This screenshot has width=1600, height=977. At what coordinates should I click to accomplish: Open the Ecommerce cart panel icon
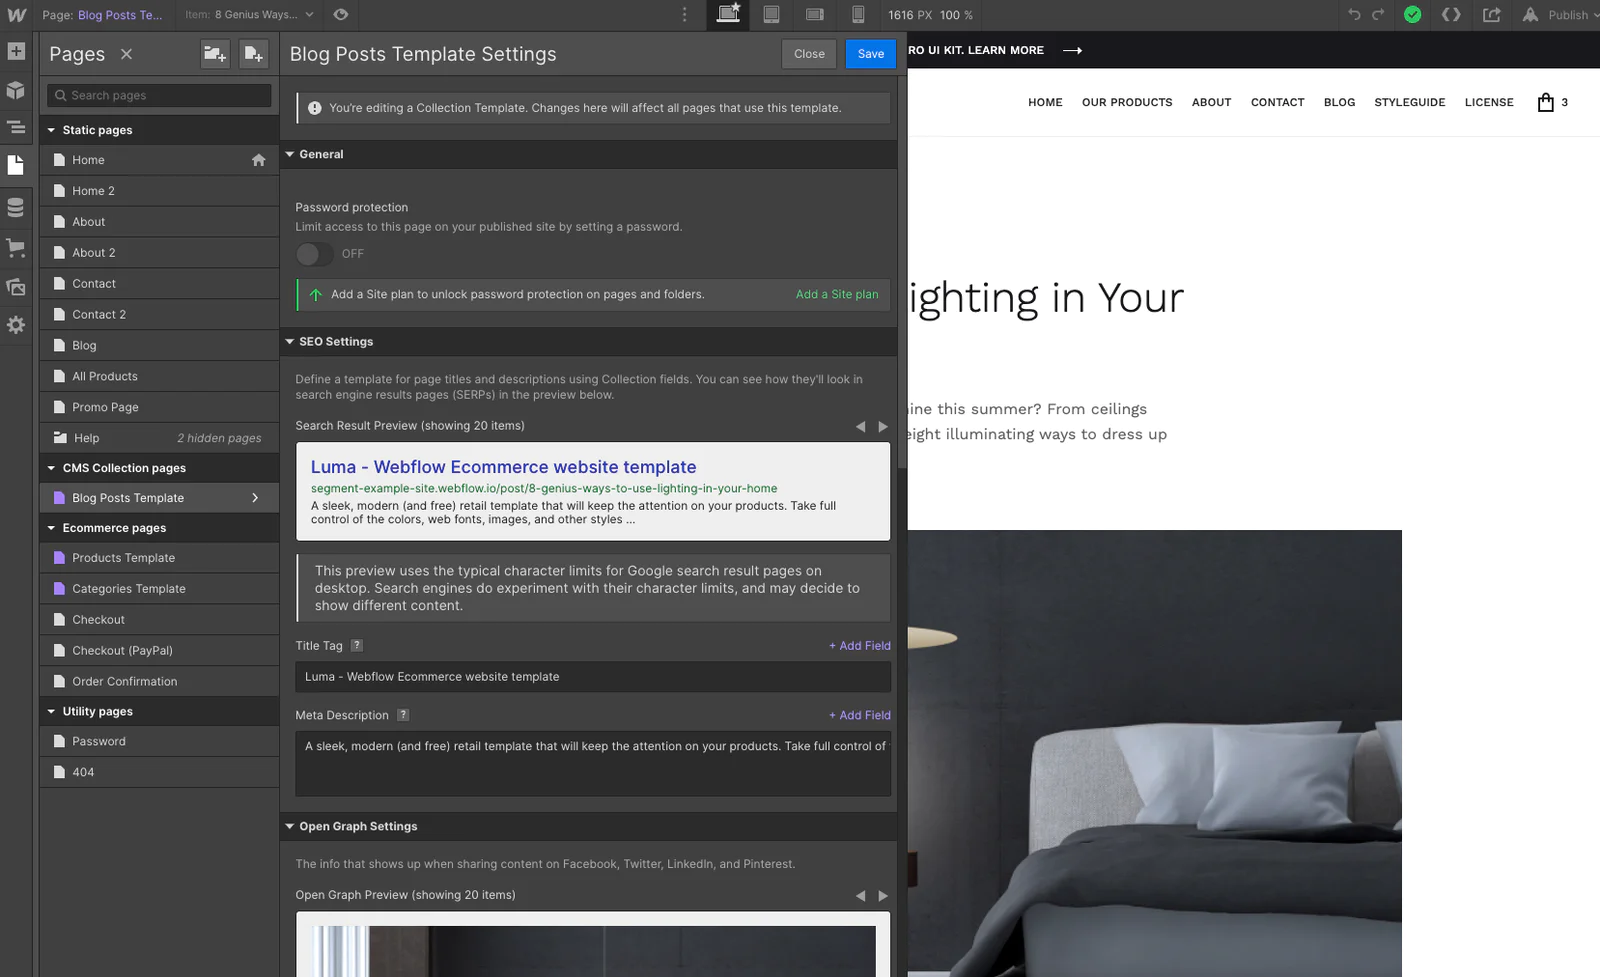click(x=16, y=247)
